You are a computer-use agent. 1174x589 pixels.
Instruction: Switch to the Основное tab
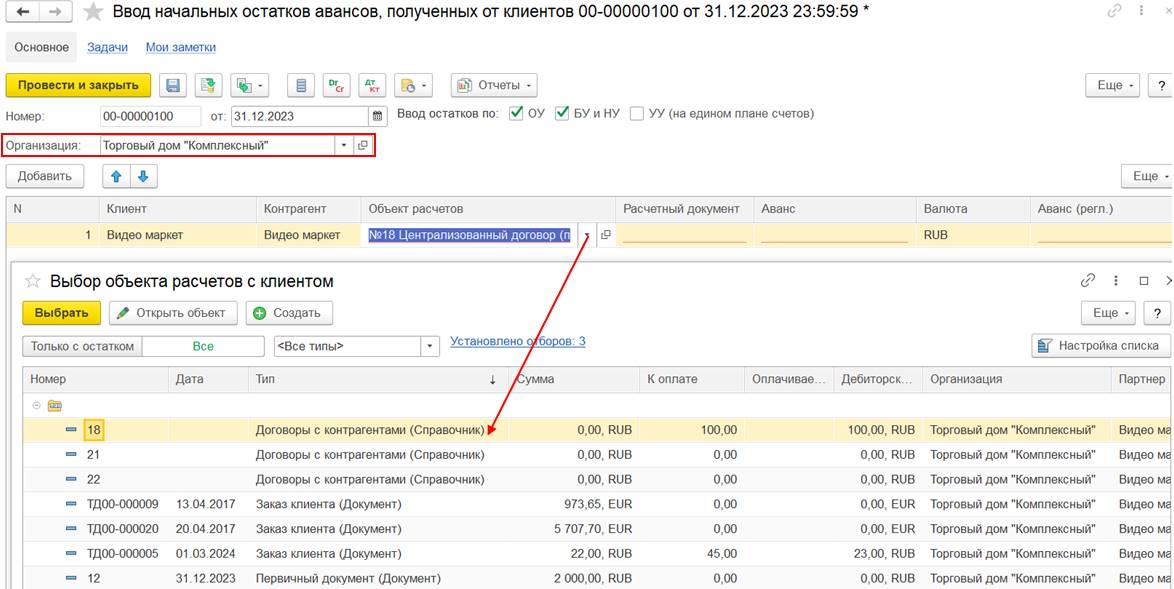(42, 47)
